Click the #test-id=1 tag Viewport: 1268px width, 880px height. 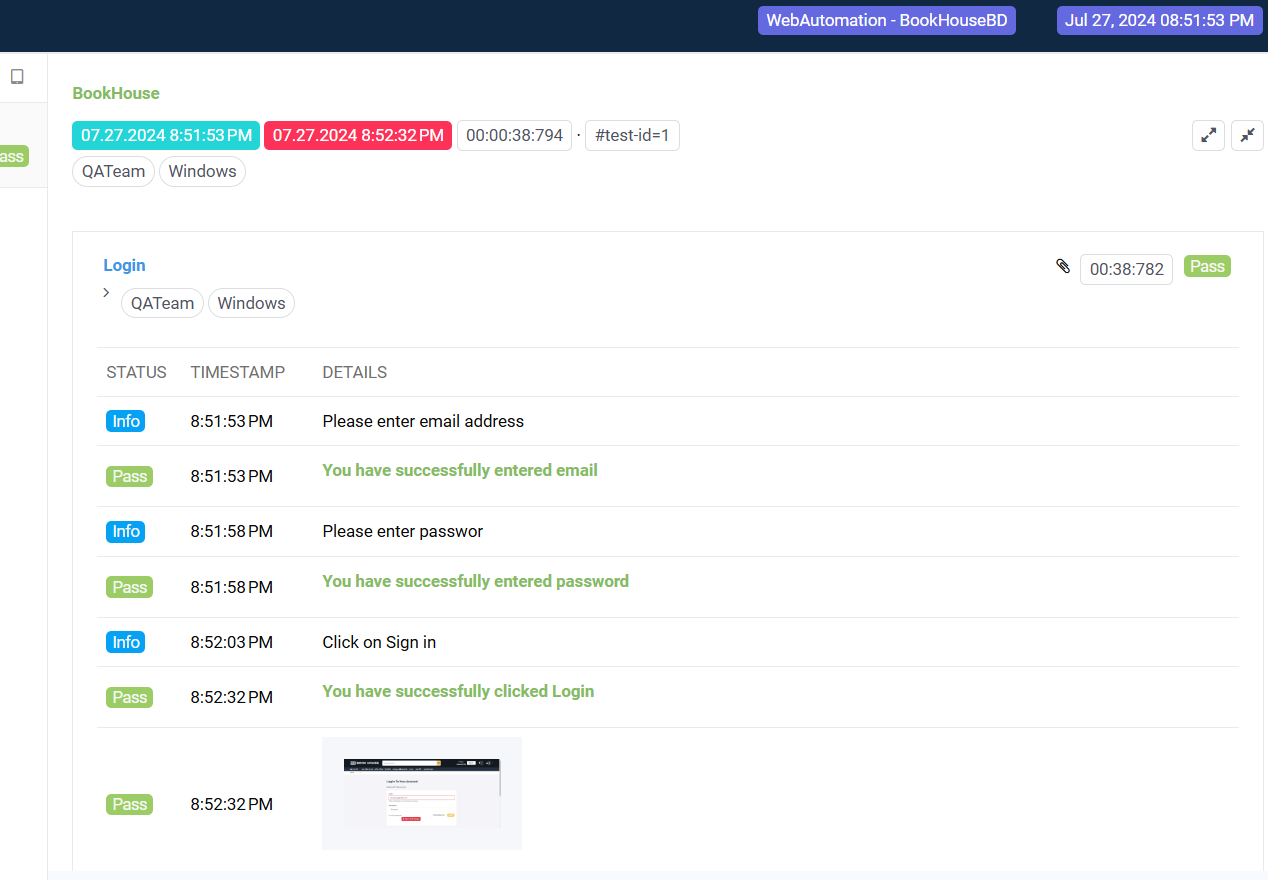click(x=632, y=135)
